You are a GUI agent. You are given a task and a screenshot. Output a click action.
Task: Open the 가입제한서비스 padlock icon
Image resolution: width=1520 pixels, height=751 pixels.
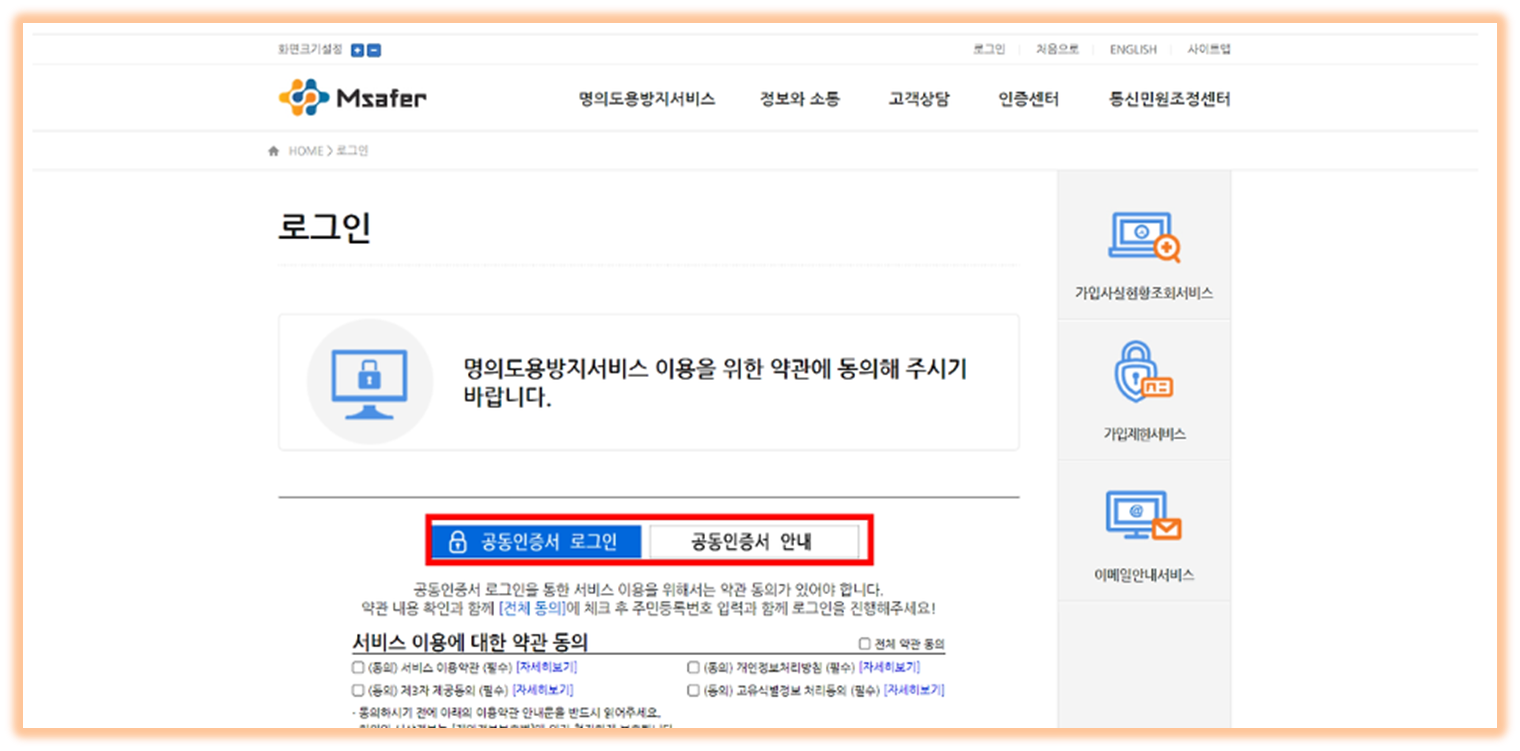pos(1143,372)
